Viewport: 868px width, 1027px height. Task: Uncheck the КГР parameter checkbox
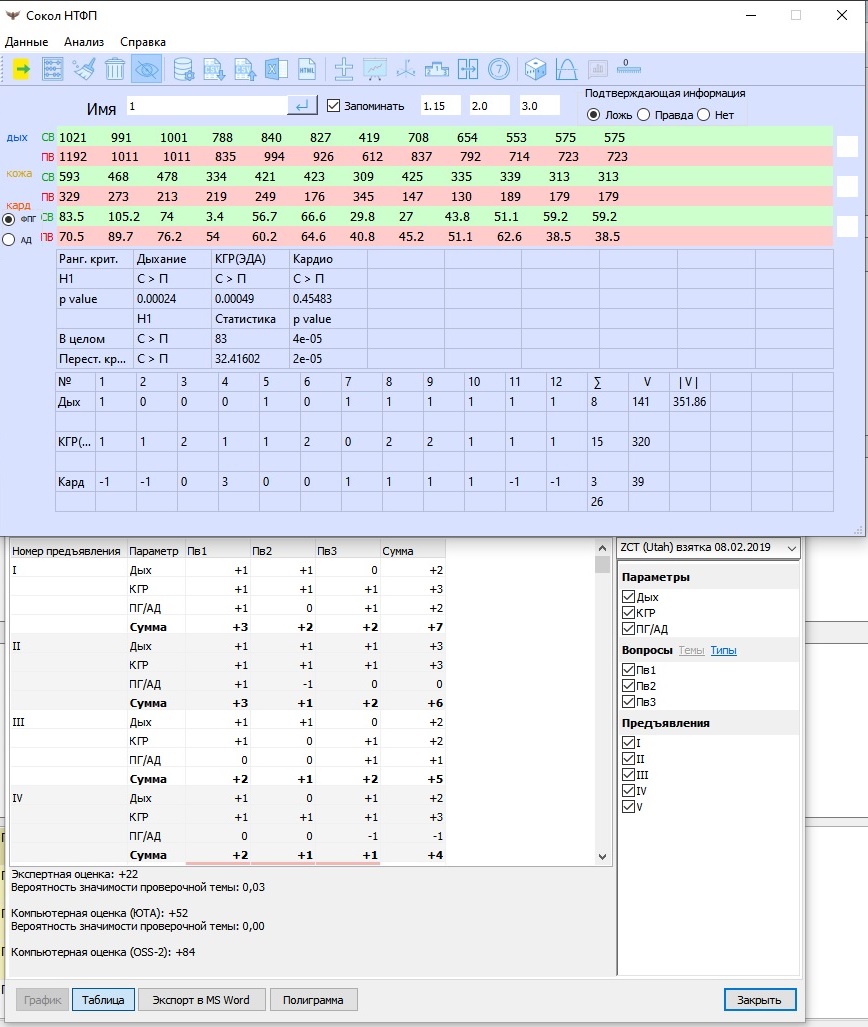(x=628, y=613)
